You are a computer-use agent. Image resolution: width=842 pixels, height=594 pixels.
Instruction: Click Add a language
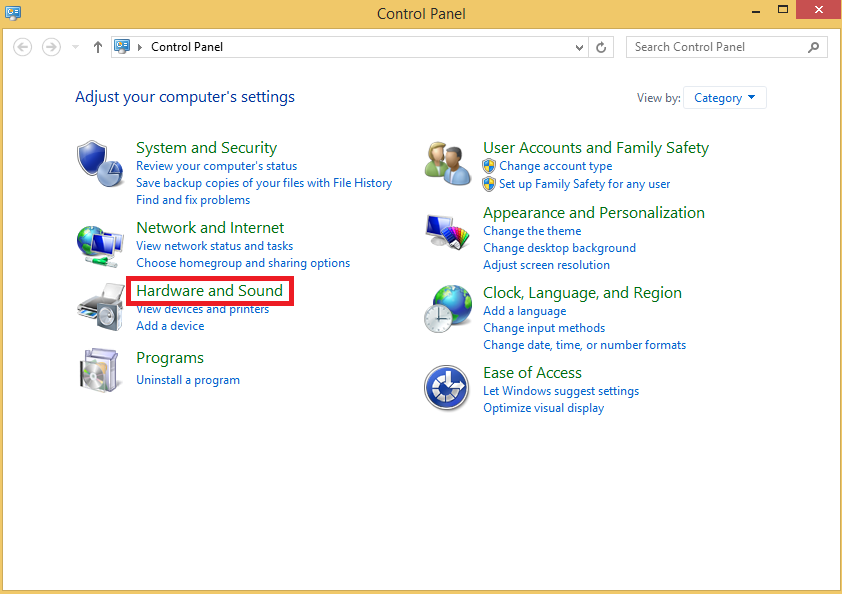pos(525,311)
